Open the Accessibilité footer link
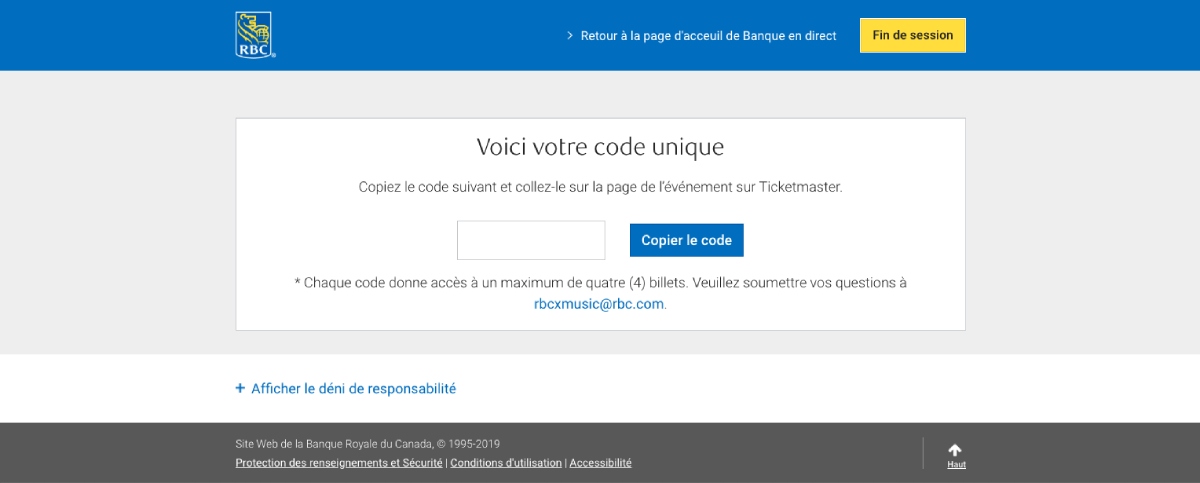Screen dimensions: 1200x483 point(601,463)
